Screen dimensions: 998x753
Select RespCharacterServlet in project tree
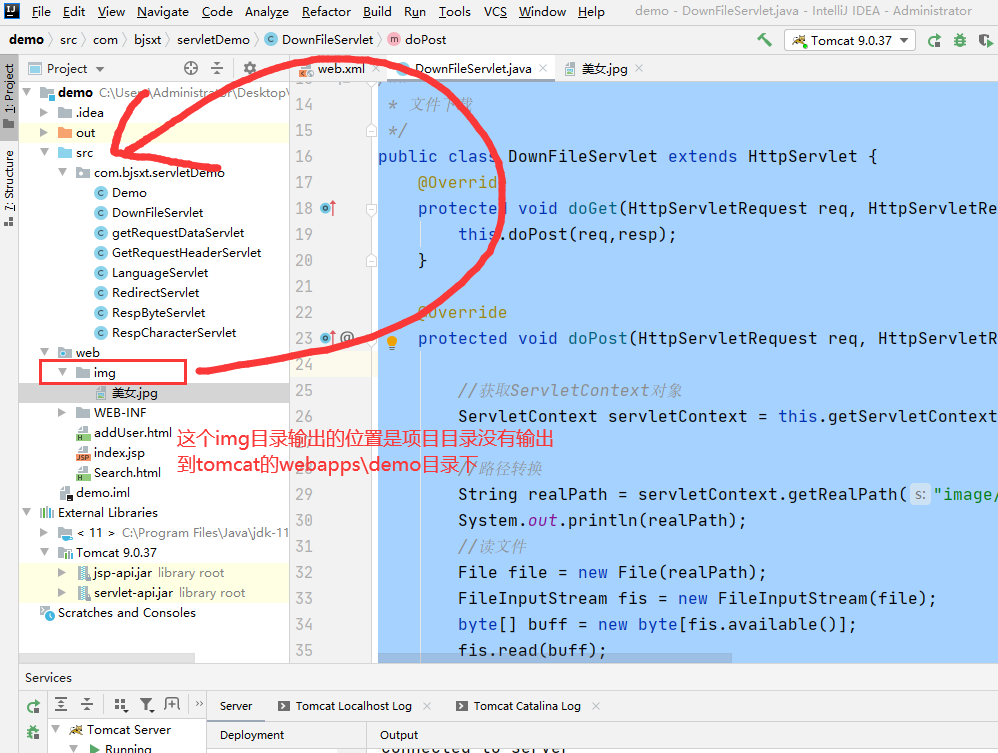coord(174,332)
